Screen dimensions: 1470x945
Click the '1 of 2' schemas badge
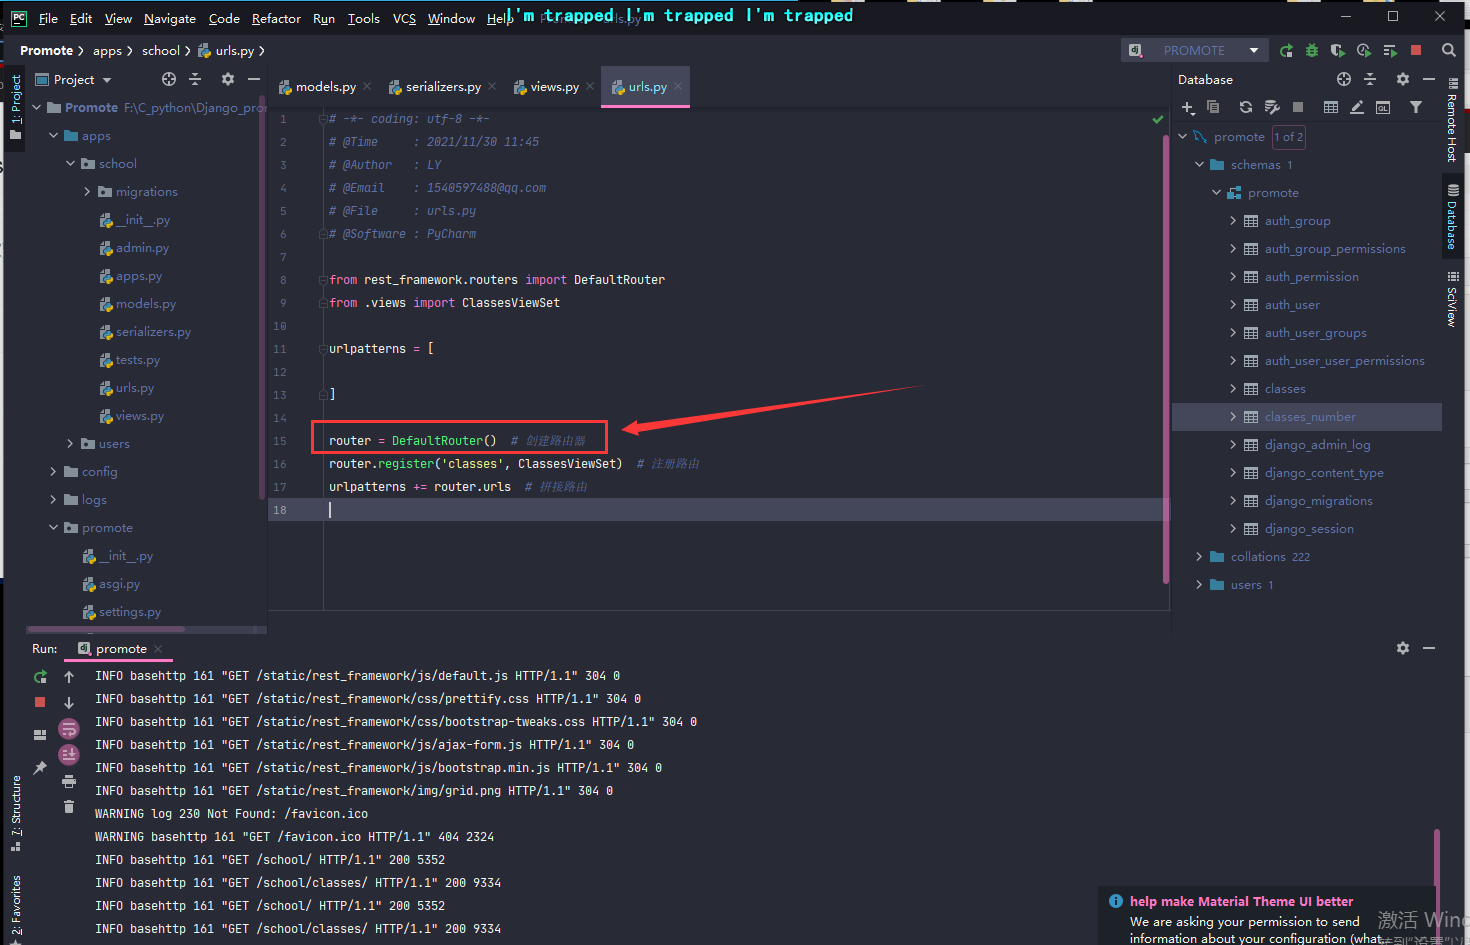tap(1288, 137)
